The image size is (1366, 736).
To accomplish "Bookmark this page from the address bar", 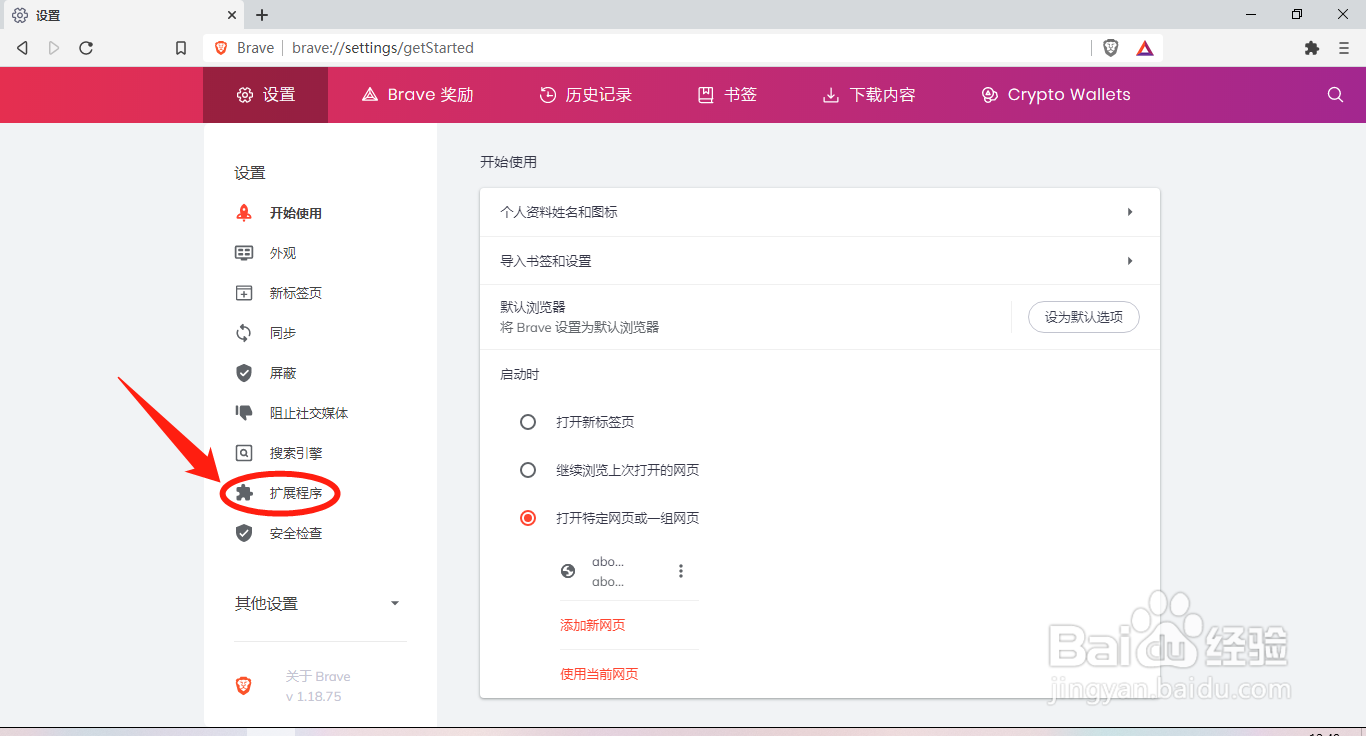I will [181, 48].
